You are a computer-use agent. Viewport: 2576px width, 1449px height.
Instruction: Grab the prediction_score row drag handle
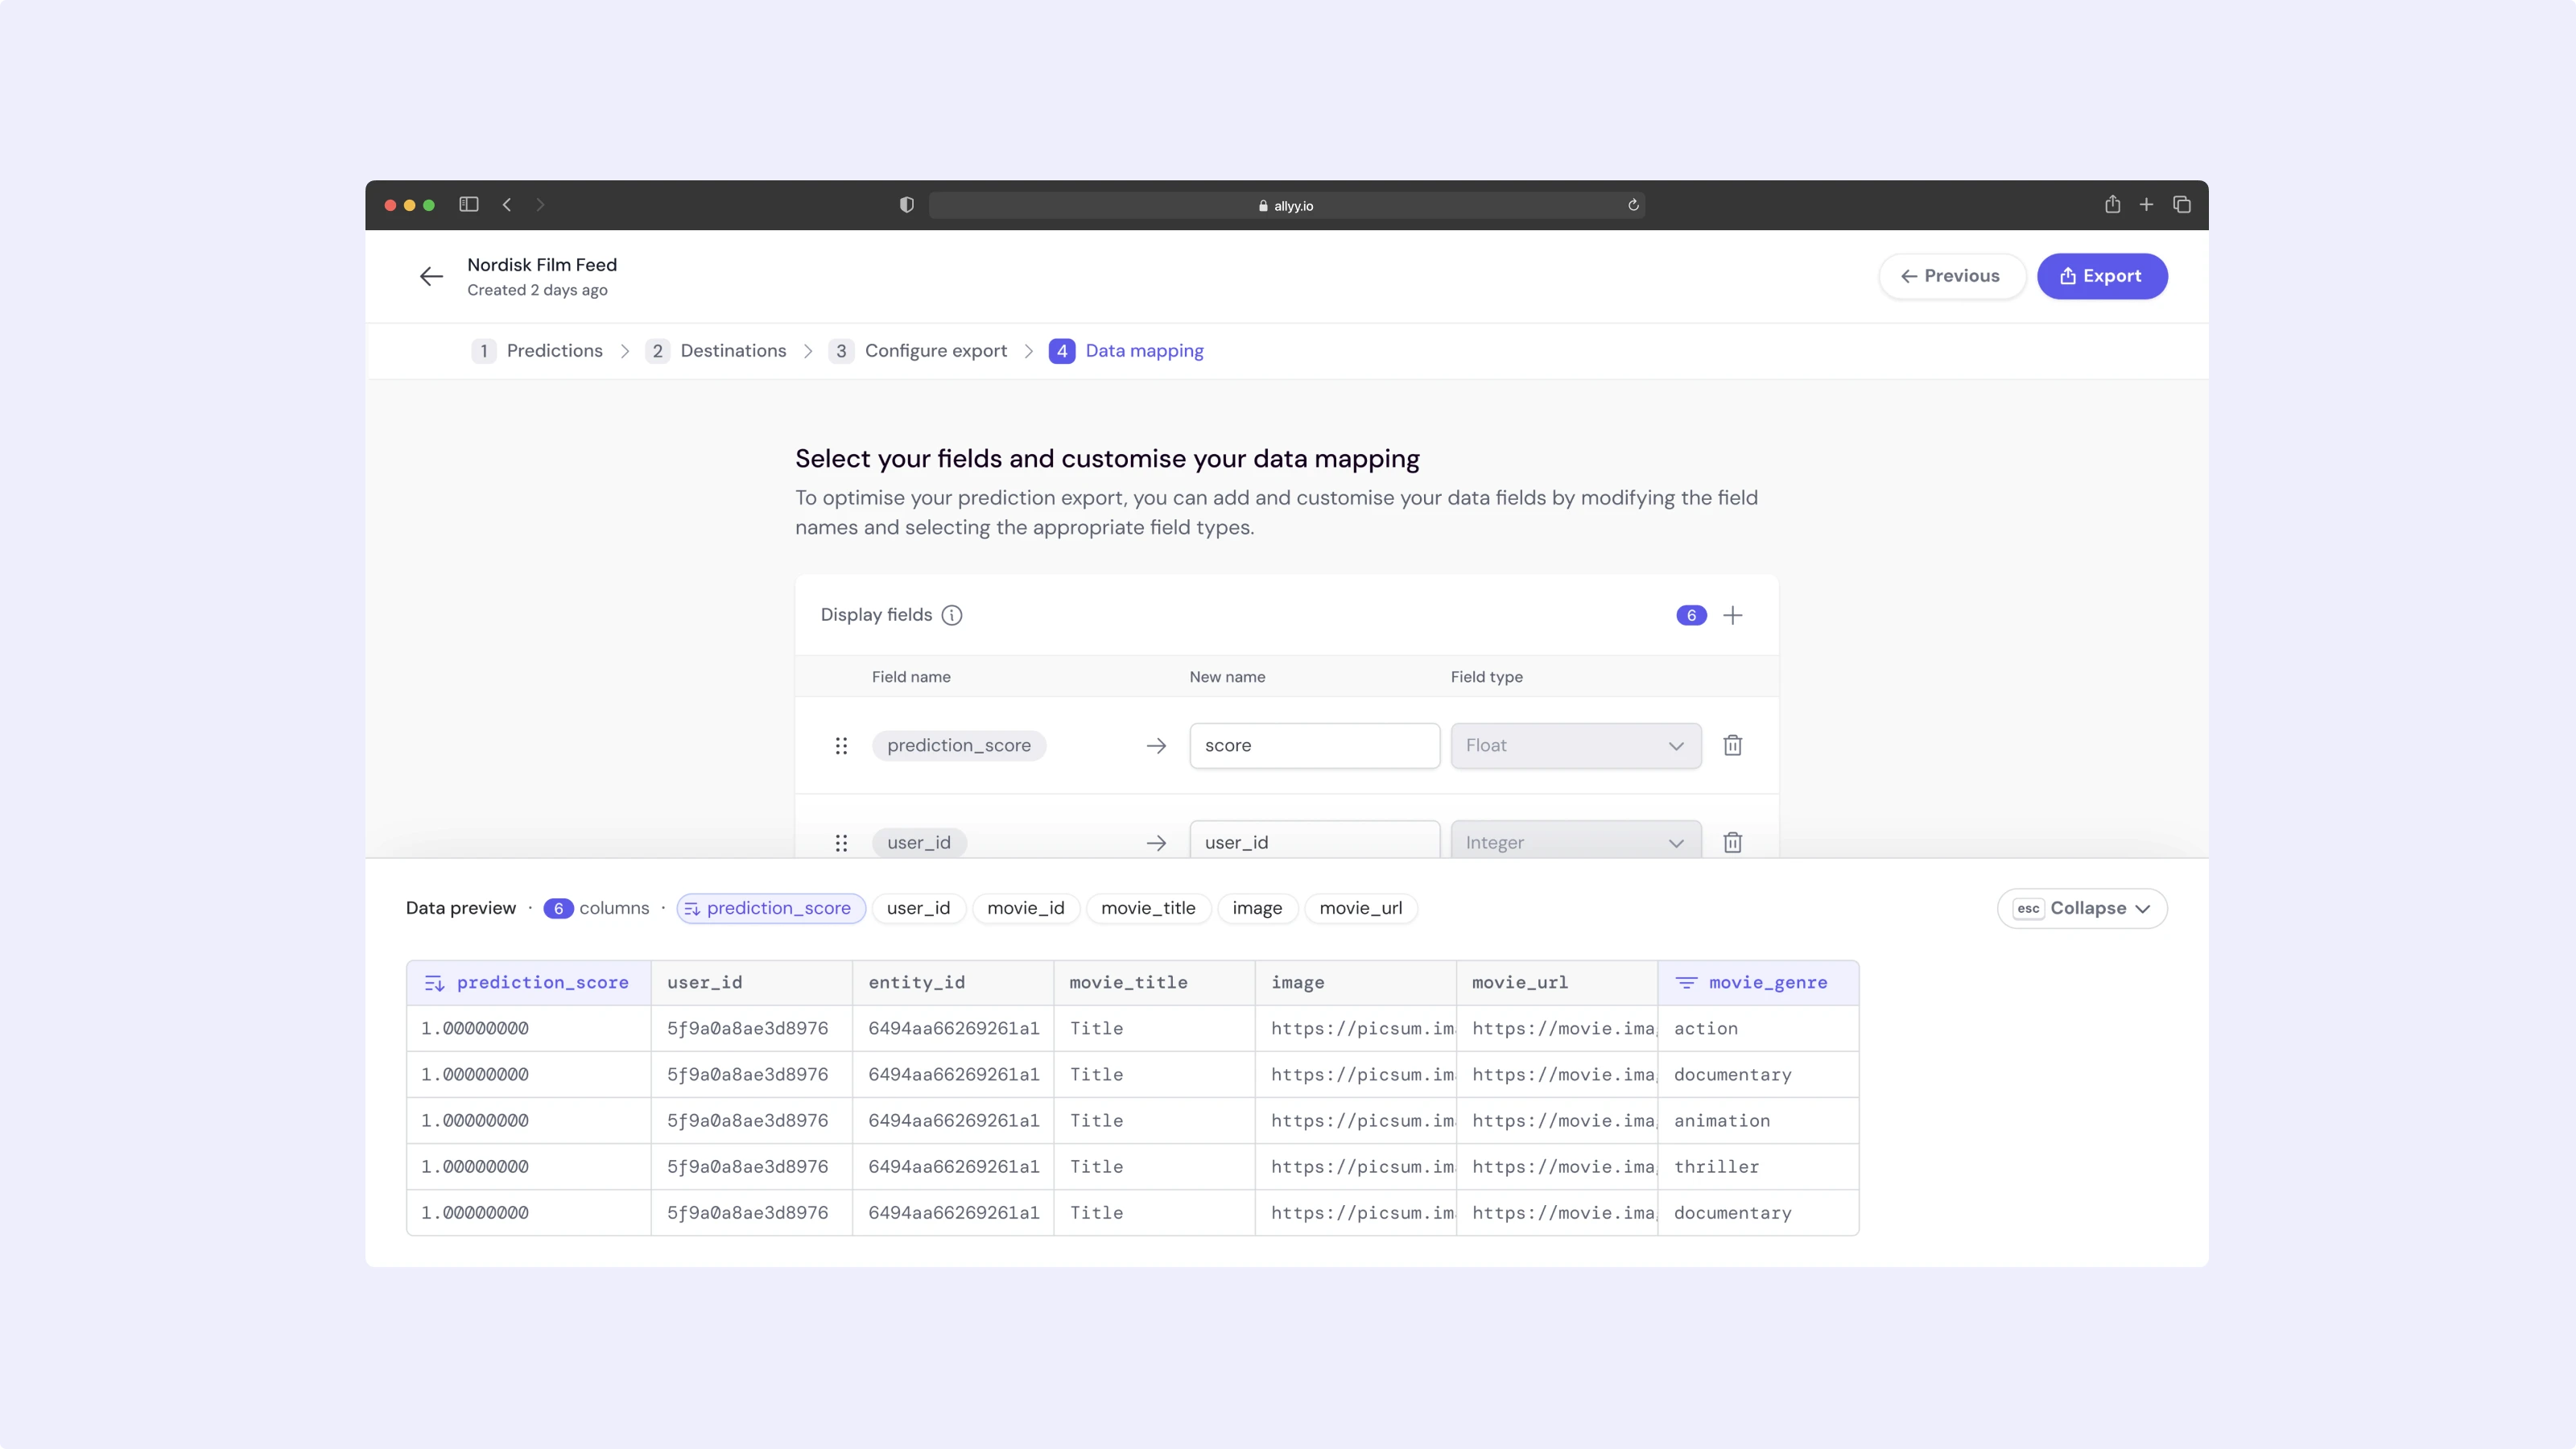point(841,745)
